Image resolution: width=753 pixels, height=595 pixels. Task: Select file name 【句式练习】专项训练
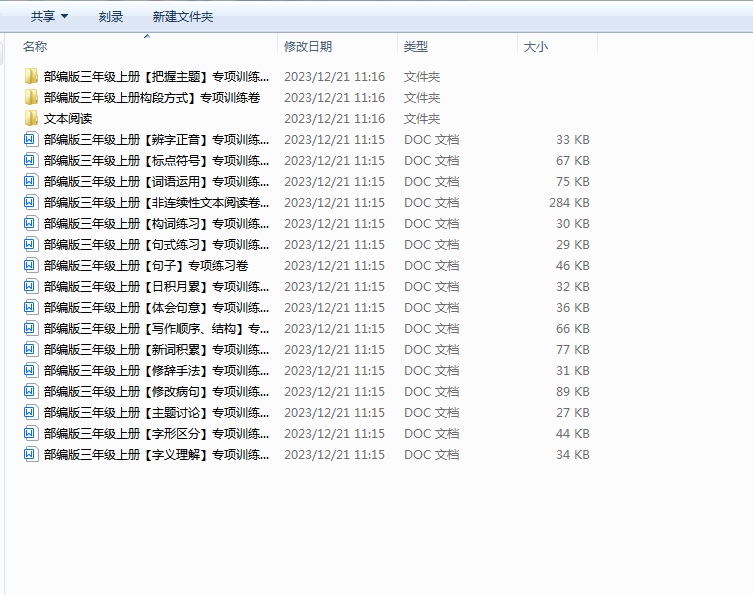[157, 244]
